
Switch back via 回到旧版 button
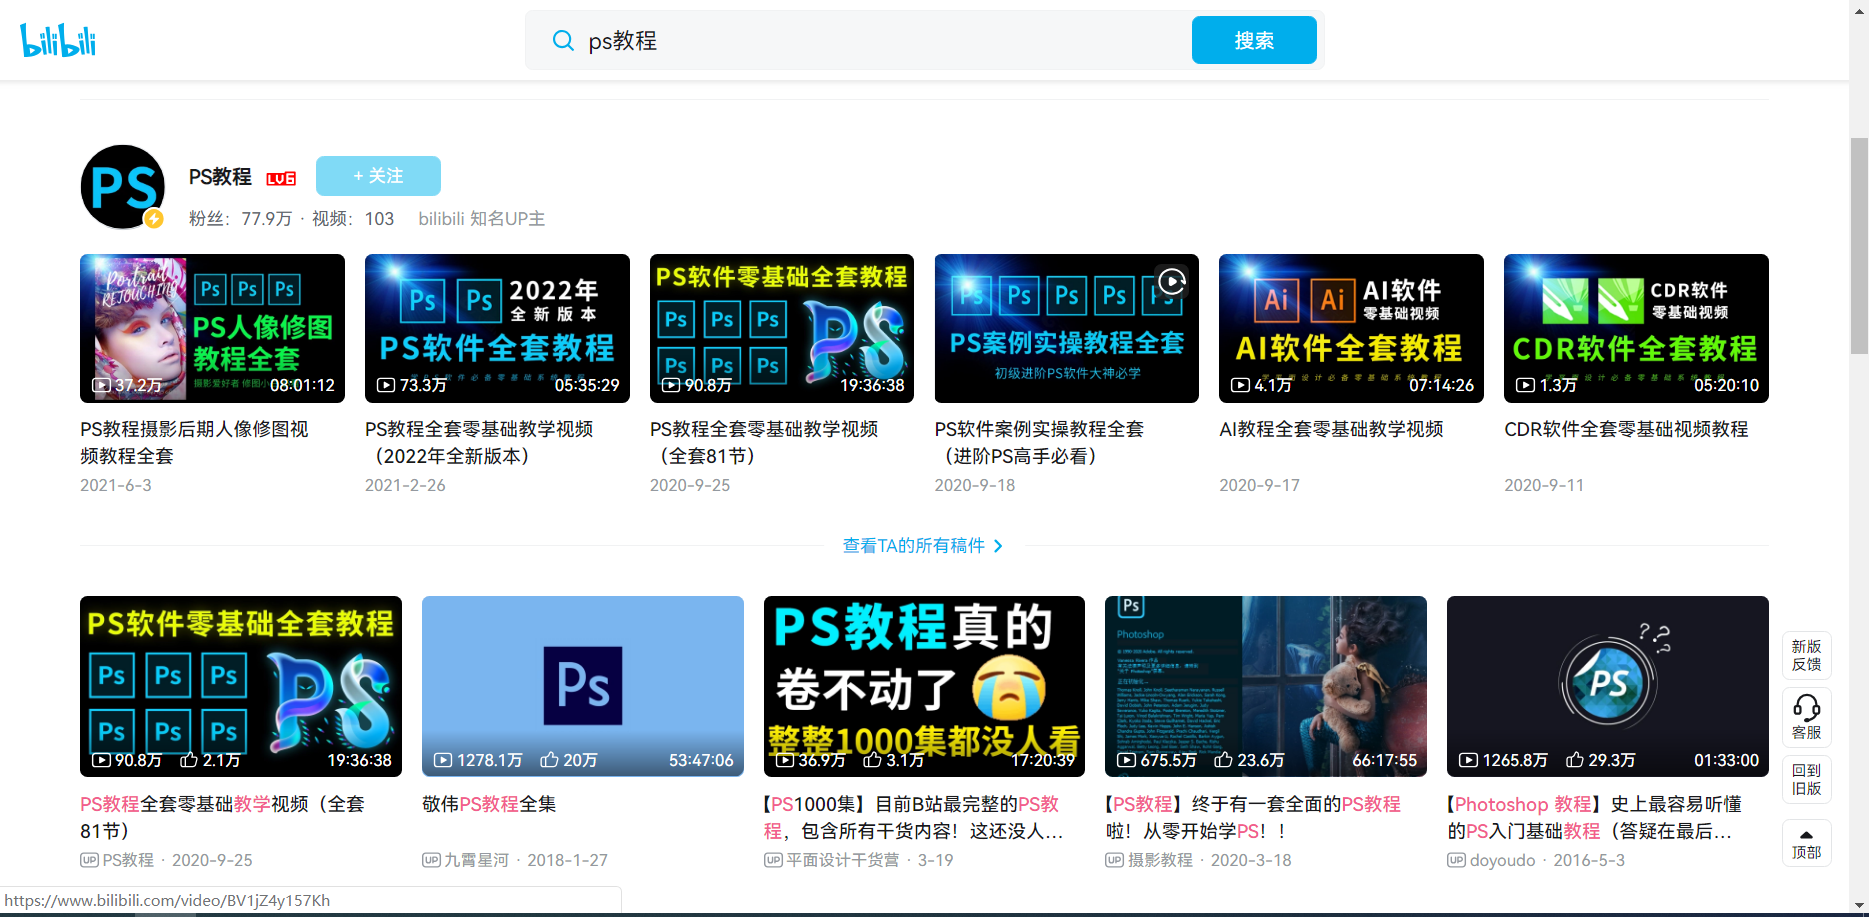point(1806,779)
